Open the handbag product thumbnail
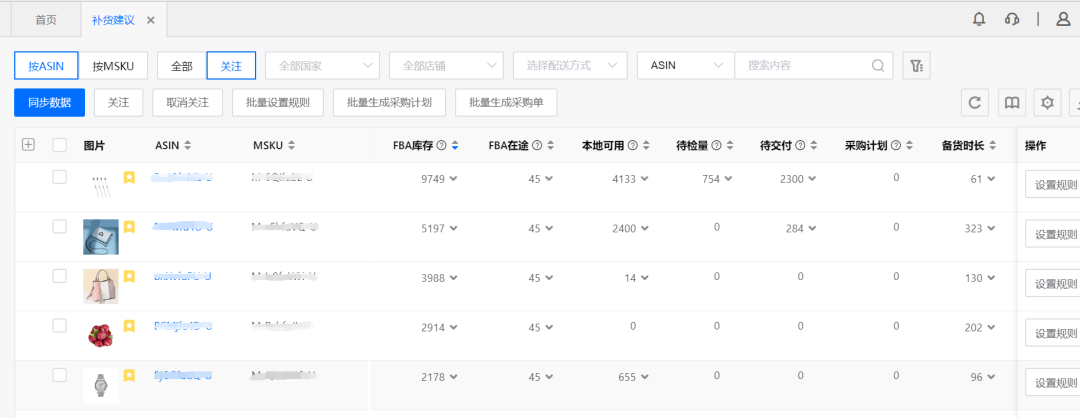The image size is (1080, 418). pos(101,286)
